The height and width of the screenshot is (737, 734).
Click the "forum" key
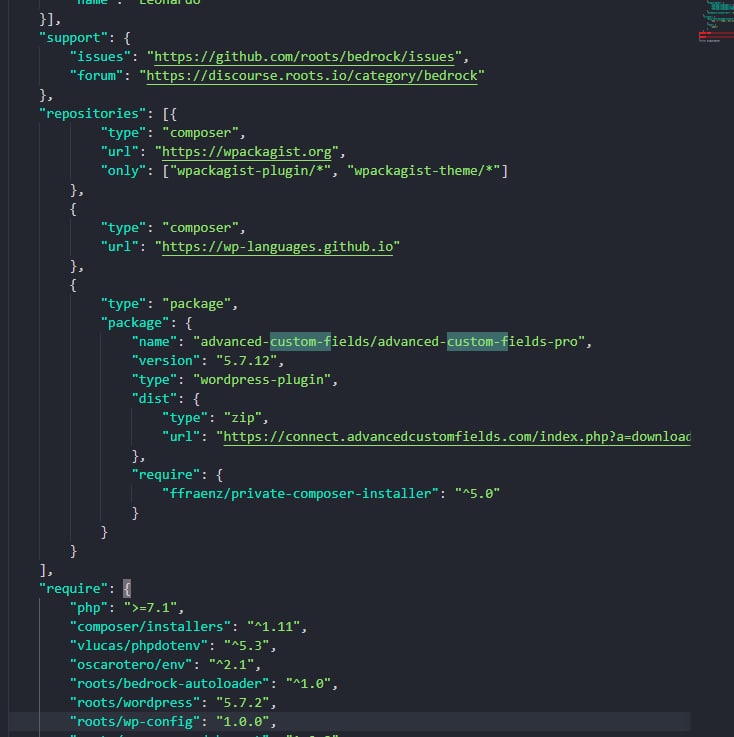pos(96,76)
